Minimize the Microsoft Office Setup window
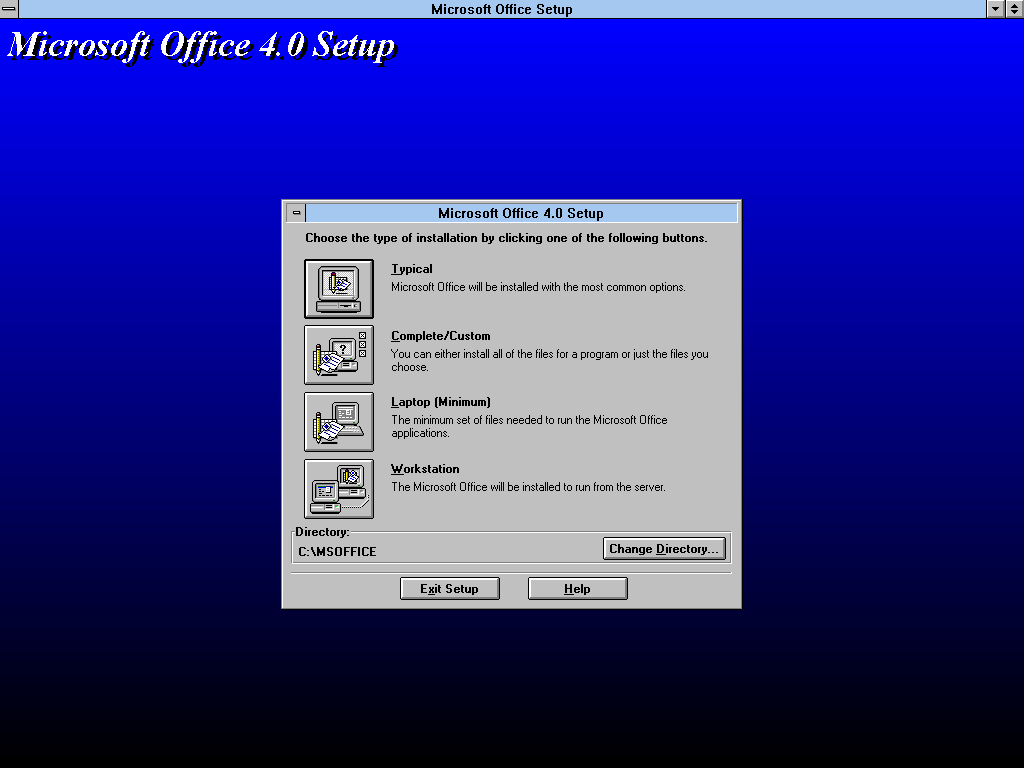 [995, 8]
